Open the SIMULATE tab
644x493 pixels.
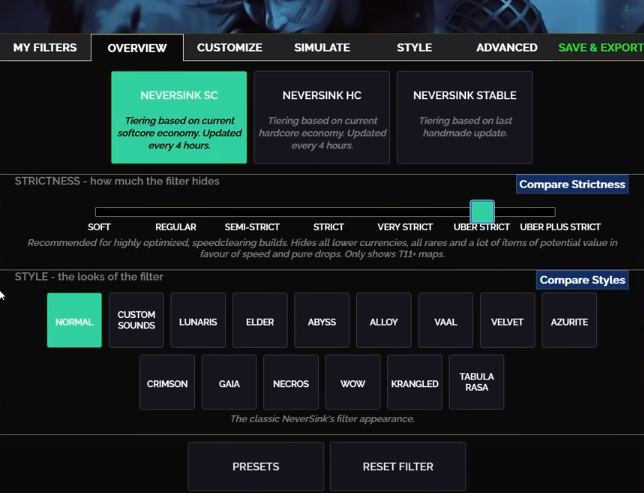pyautogui.click(x=322, y=48)
